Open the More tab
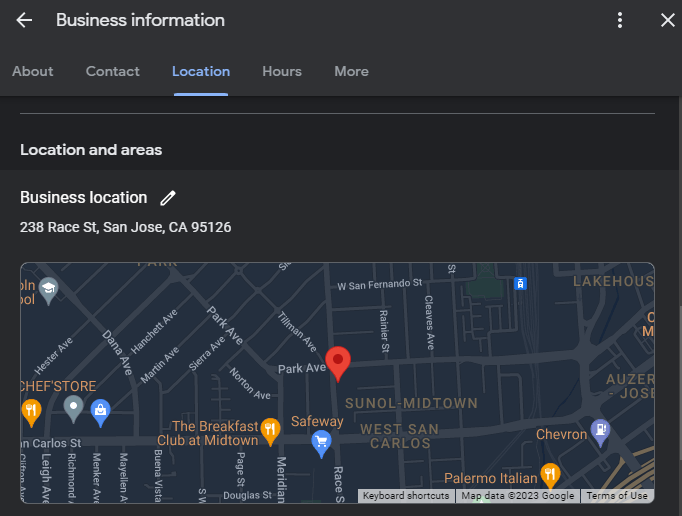The image size is (682, 516). point(351,71)
